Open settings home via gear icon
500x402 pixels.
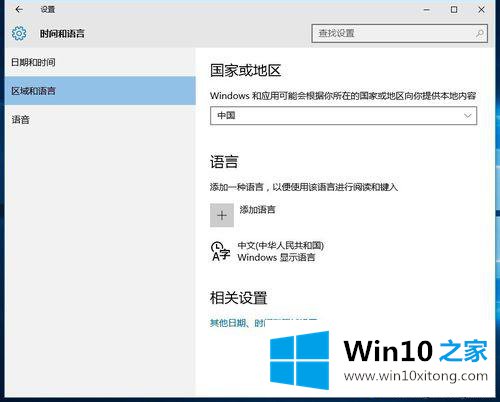[19, 33]
